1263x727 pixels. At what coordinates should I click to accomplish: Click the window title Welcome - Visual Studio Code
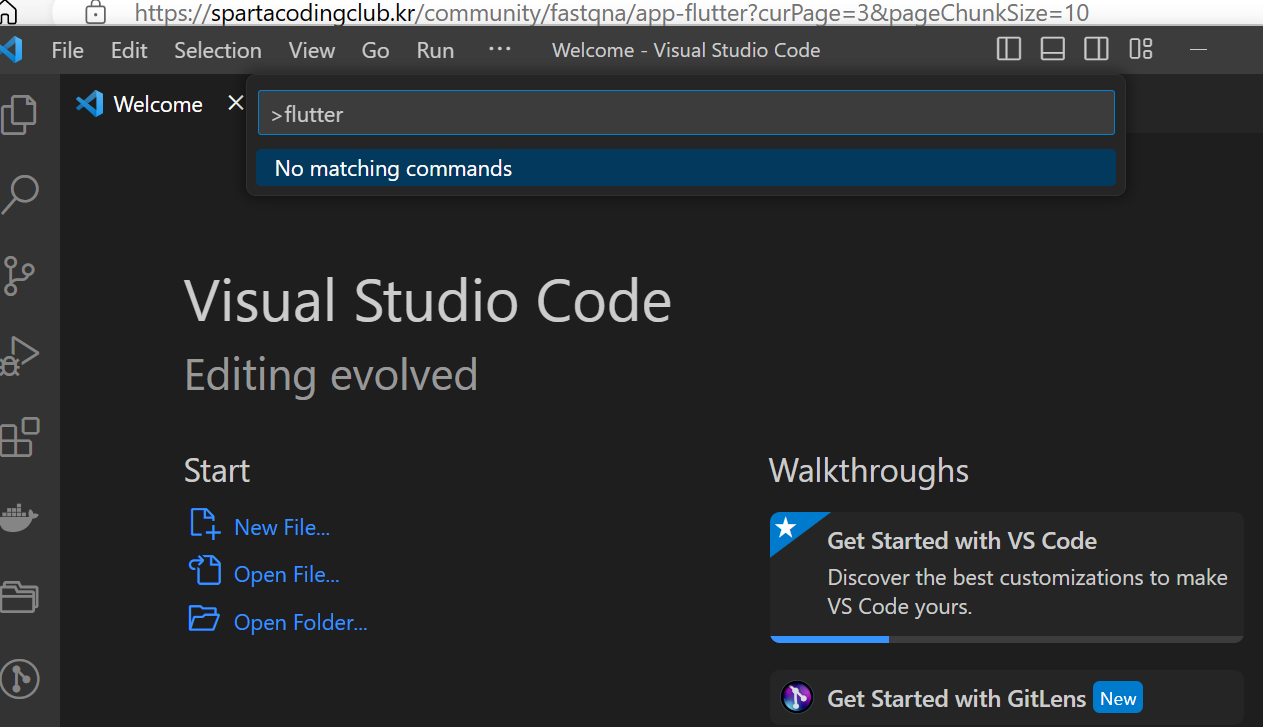tap(686, 50)
